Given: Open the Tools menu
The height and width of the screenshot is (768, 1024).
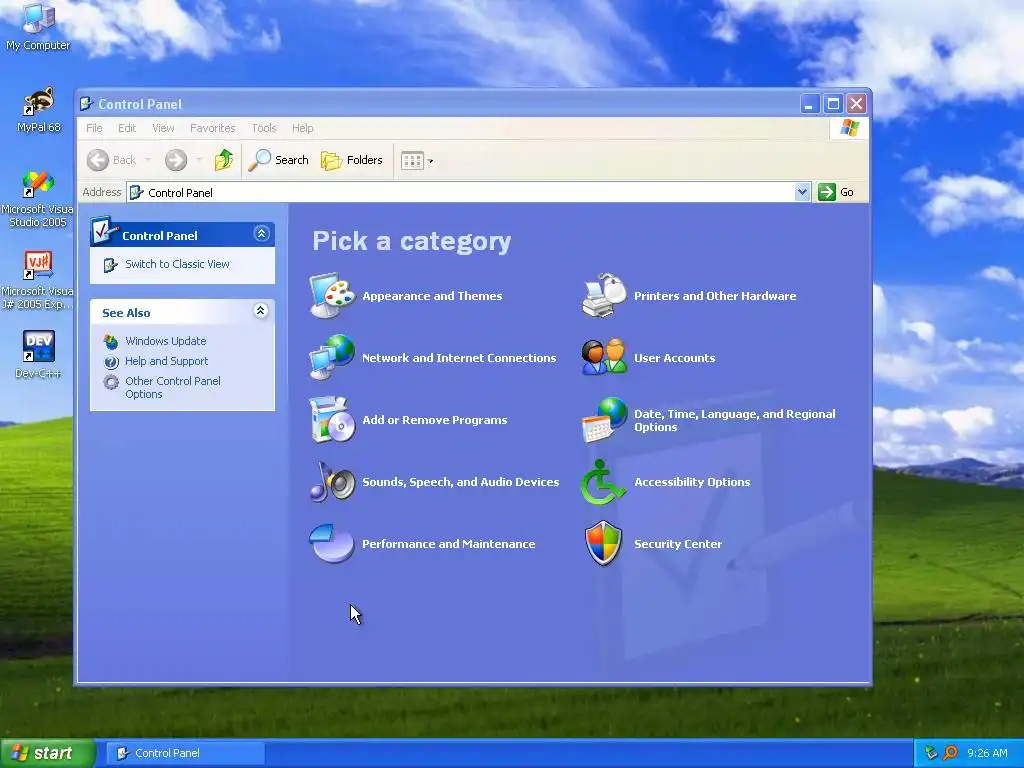Looking at the screenshot, I should tap(264, 128).
